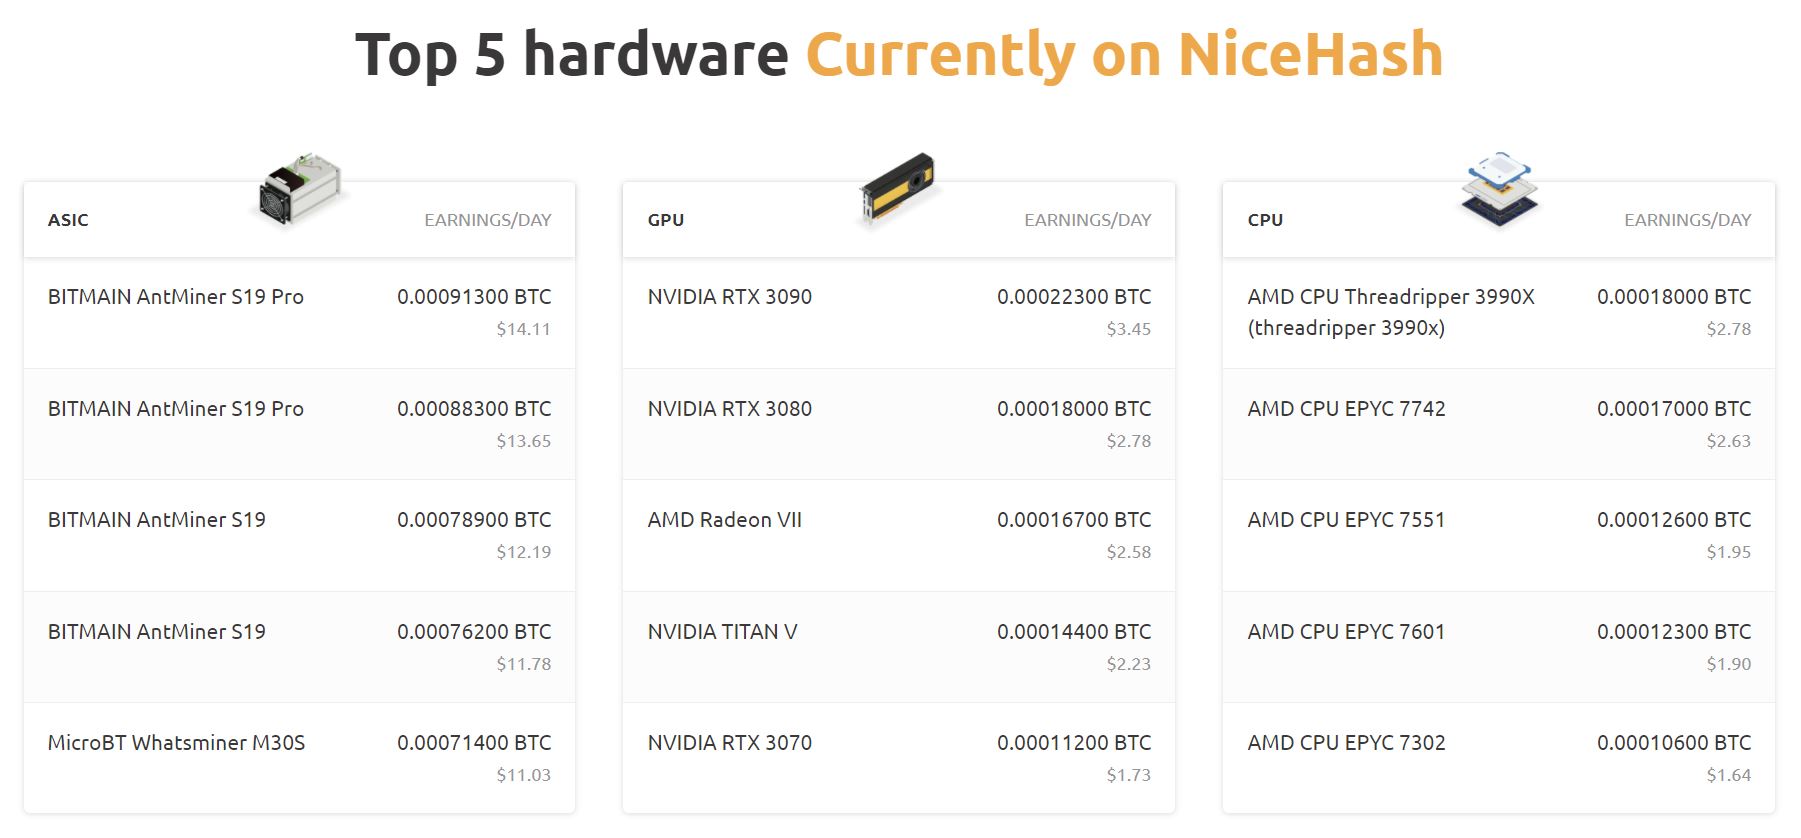Click the top AntMiner S19 Pro earning 0.00091300 BTC
This screenshot has width=1801, height=838.
pos(176,297)
